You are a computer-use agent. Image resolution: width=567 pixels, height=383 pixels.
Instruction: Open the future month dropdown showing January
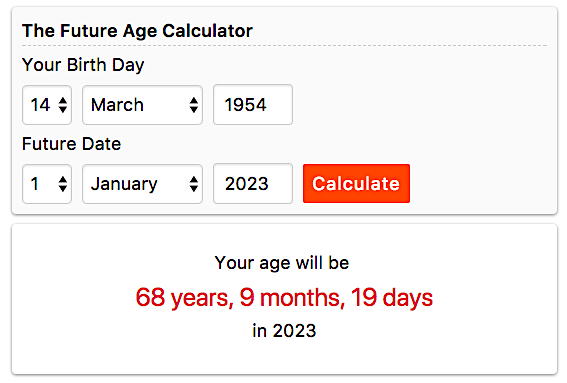click(x=142, y=184)
